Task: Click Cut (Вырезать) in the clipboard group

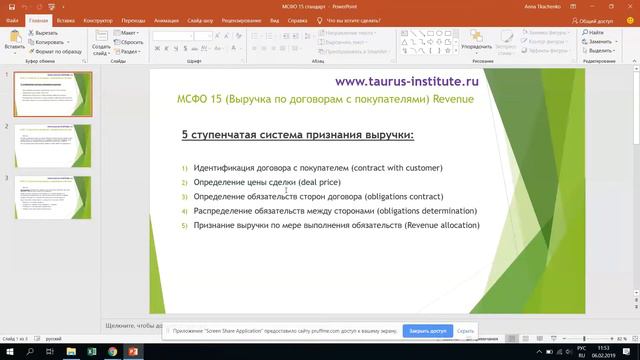Action: pos(43,33)
